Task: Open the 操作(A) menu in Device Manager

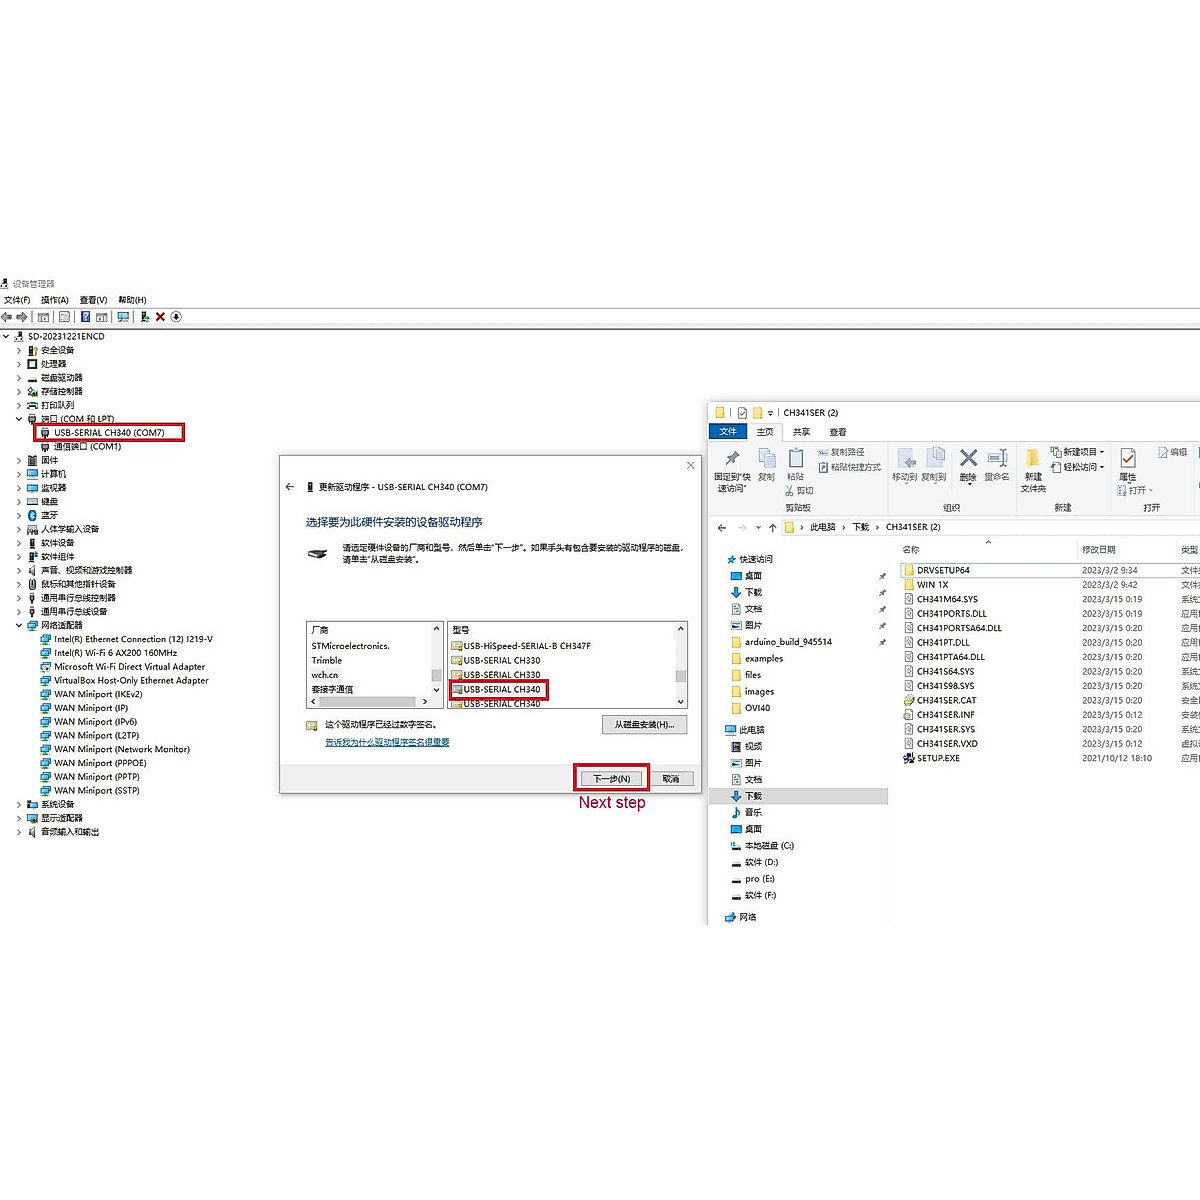Action: (54, 300)
